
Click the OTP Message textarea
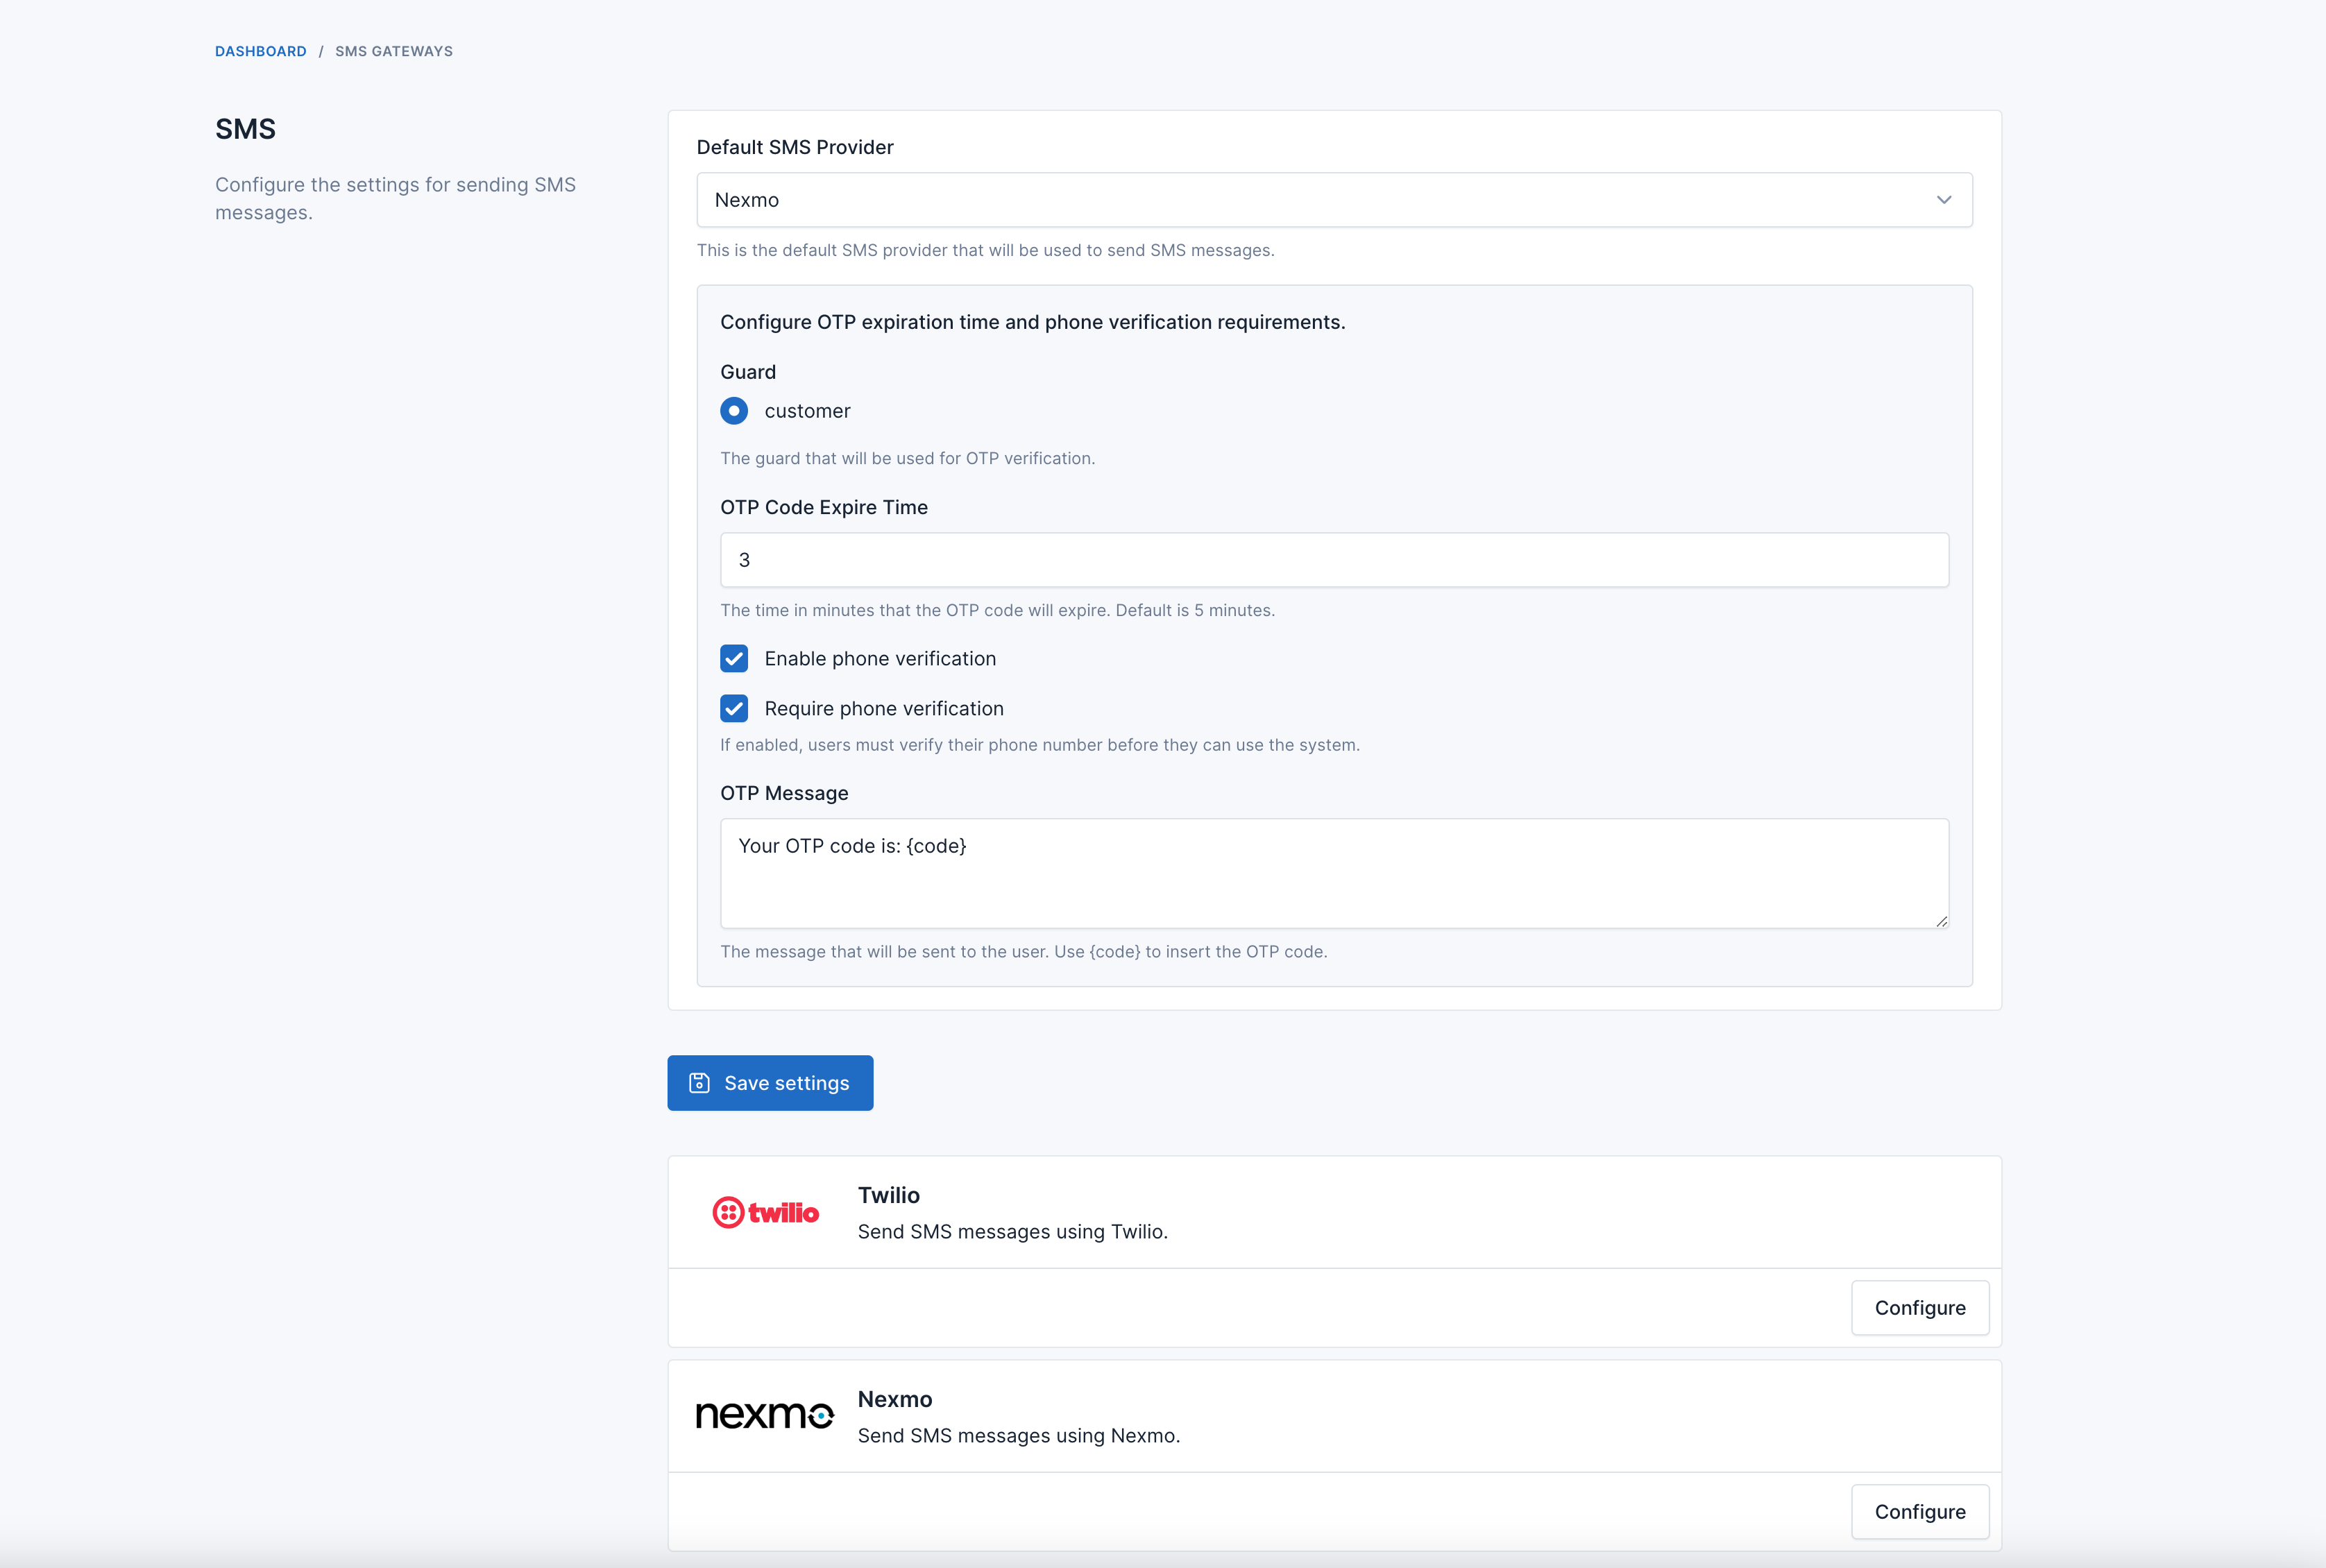pyautogui.click(x=1334, y=874)
